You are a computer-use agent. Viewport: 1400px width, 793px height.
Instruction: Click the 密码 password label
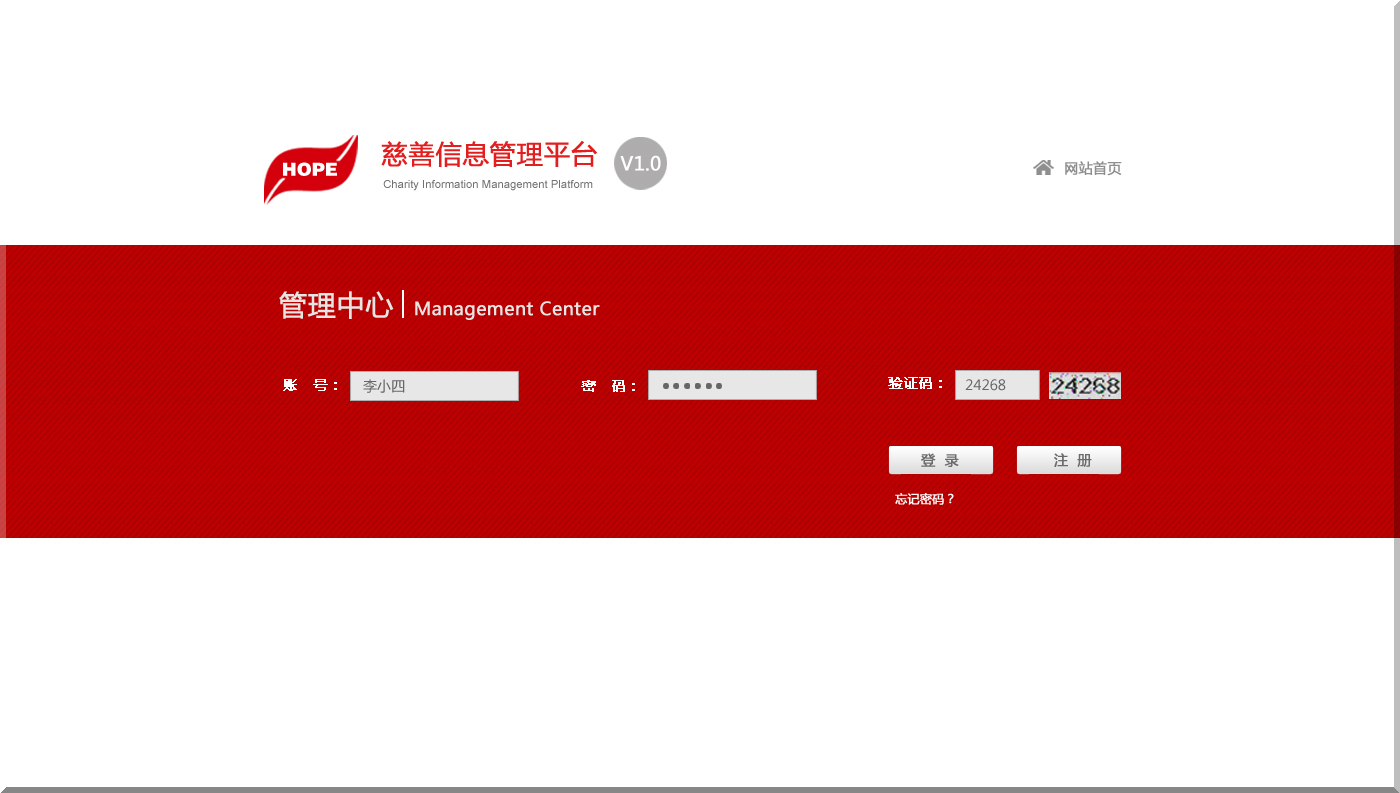(x=610, y=385)
